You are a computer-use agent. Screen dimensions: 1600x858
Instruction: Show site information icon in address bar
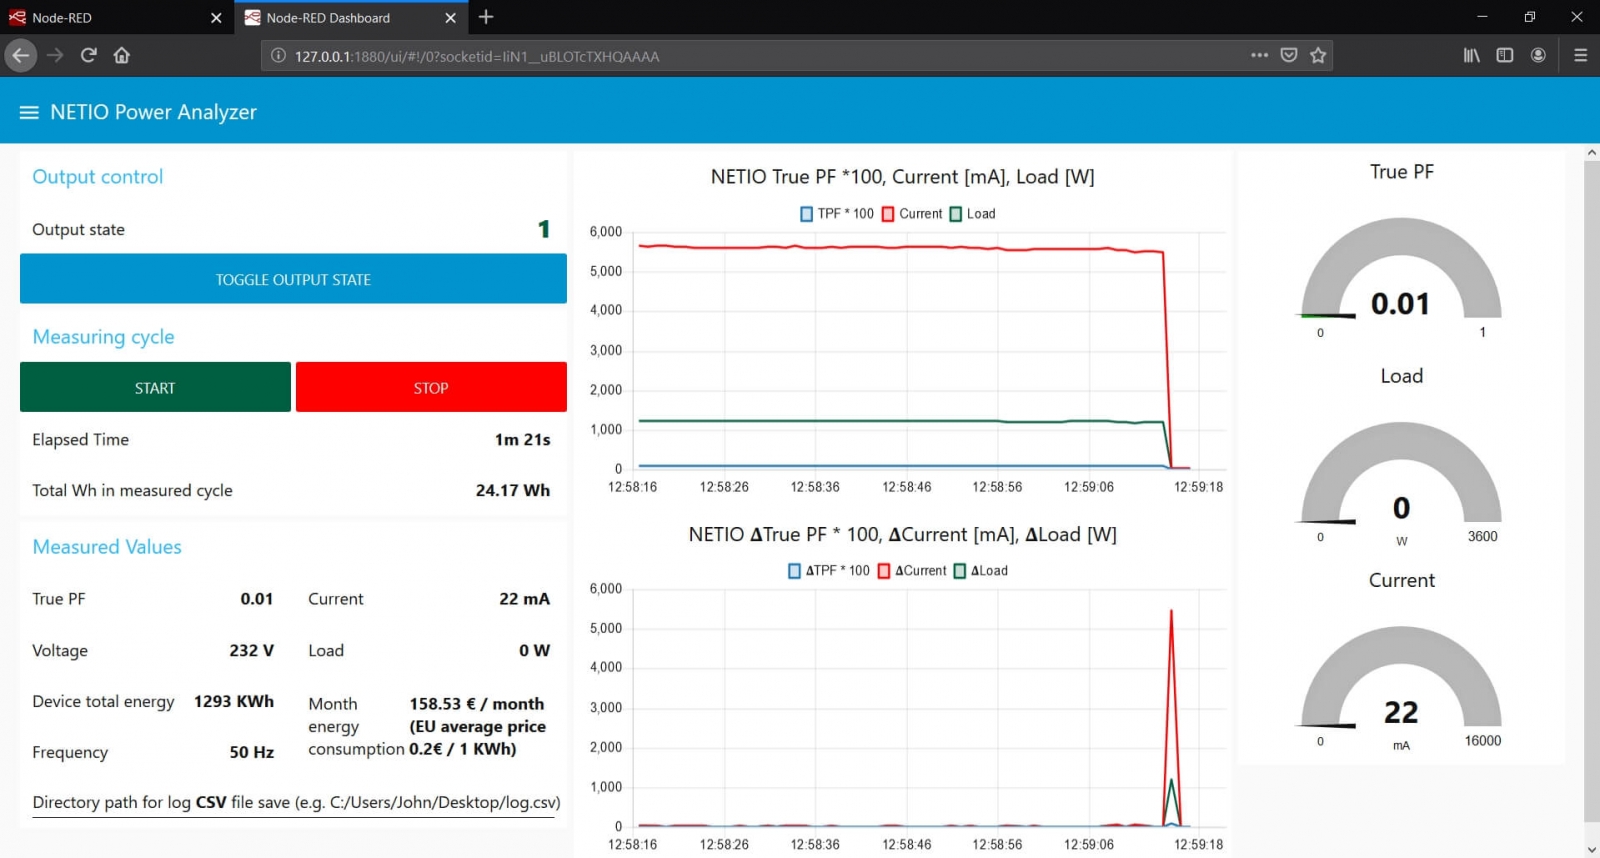pos(278,56)
